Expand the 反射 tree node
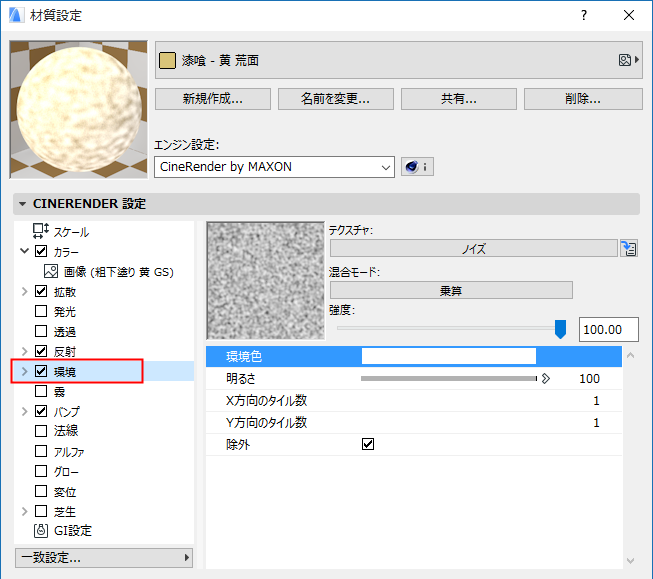Screen dimensions: 653x579 (25, 351)
